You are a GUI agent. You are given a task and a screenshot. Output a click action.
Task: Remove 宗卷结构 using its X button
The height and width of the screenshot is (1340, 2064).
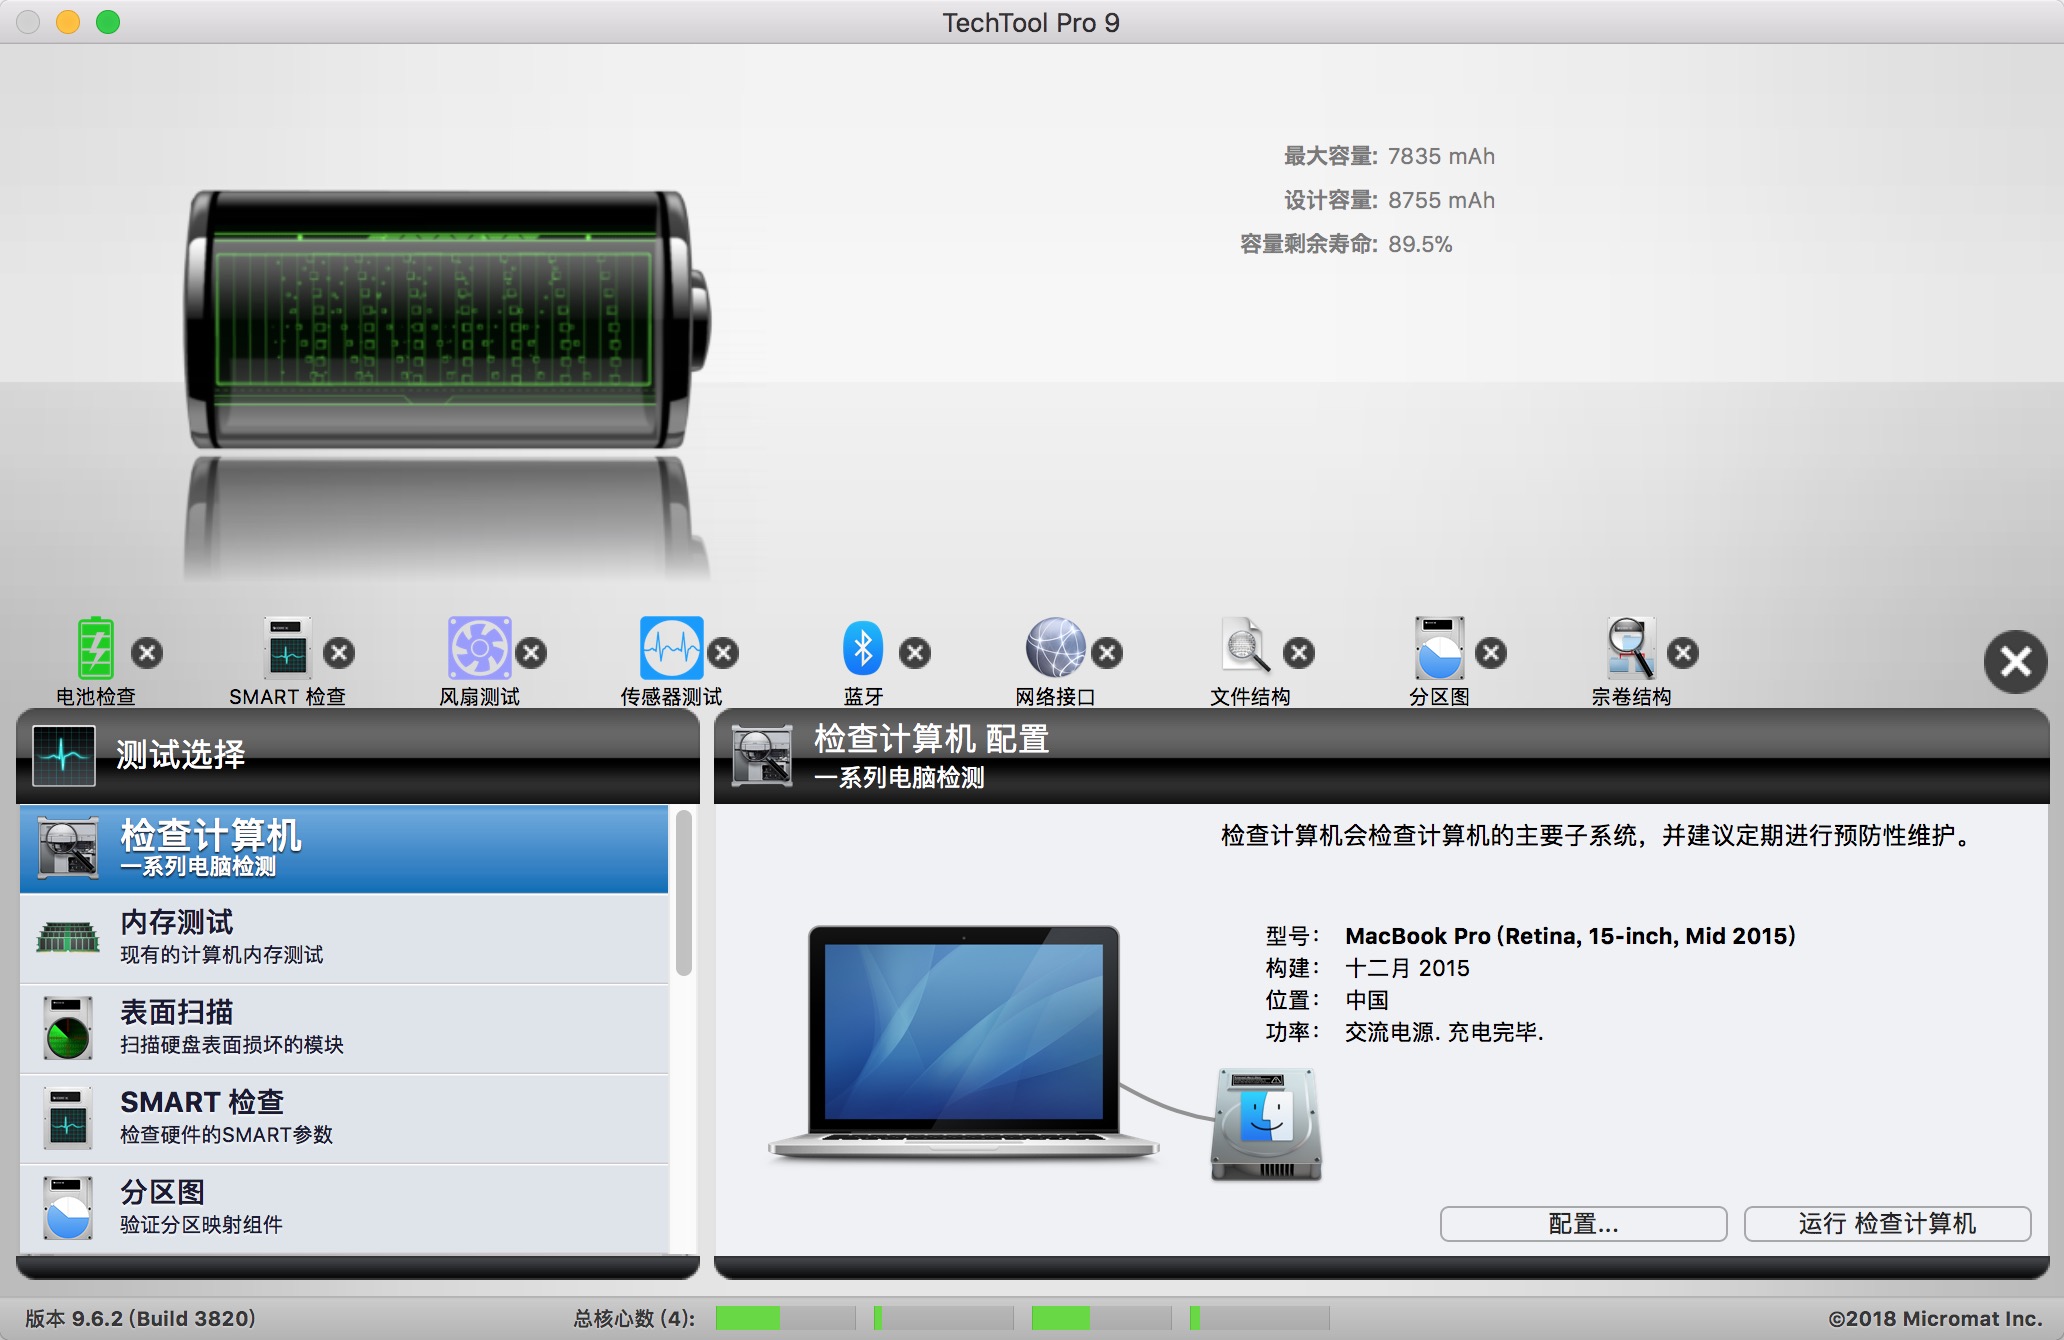click(1683, 653)
